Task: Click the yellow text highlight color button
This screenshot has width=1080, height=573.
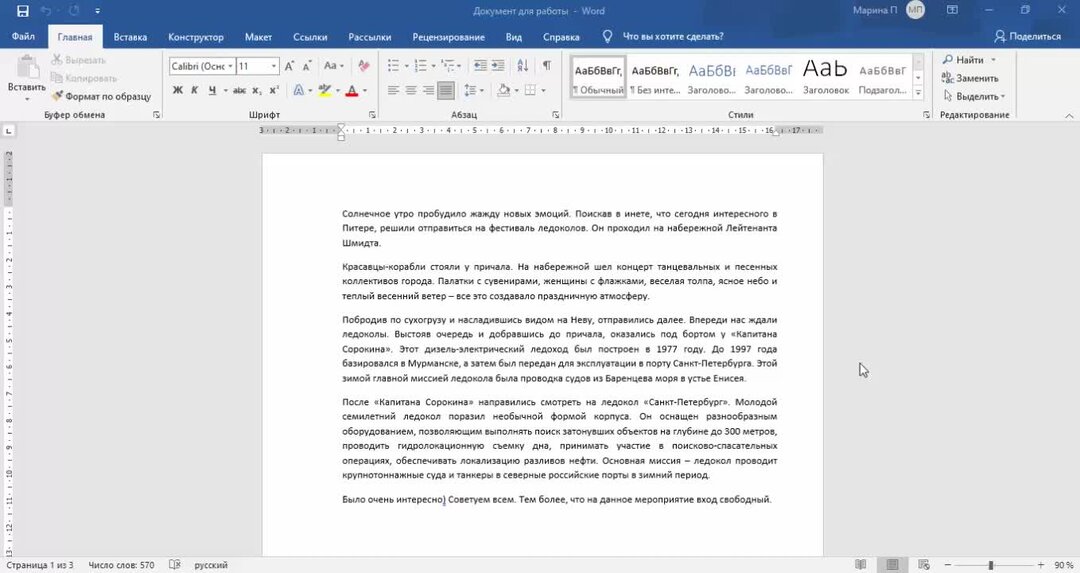Action: click(325, 90)
